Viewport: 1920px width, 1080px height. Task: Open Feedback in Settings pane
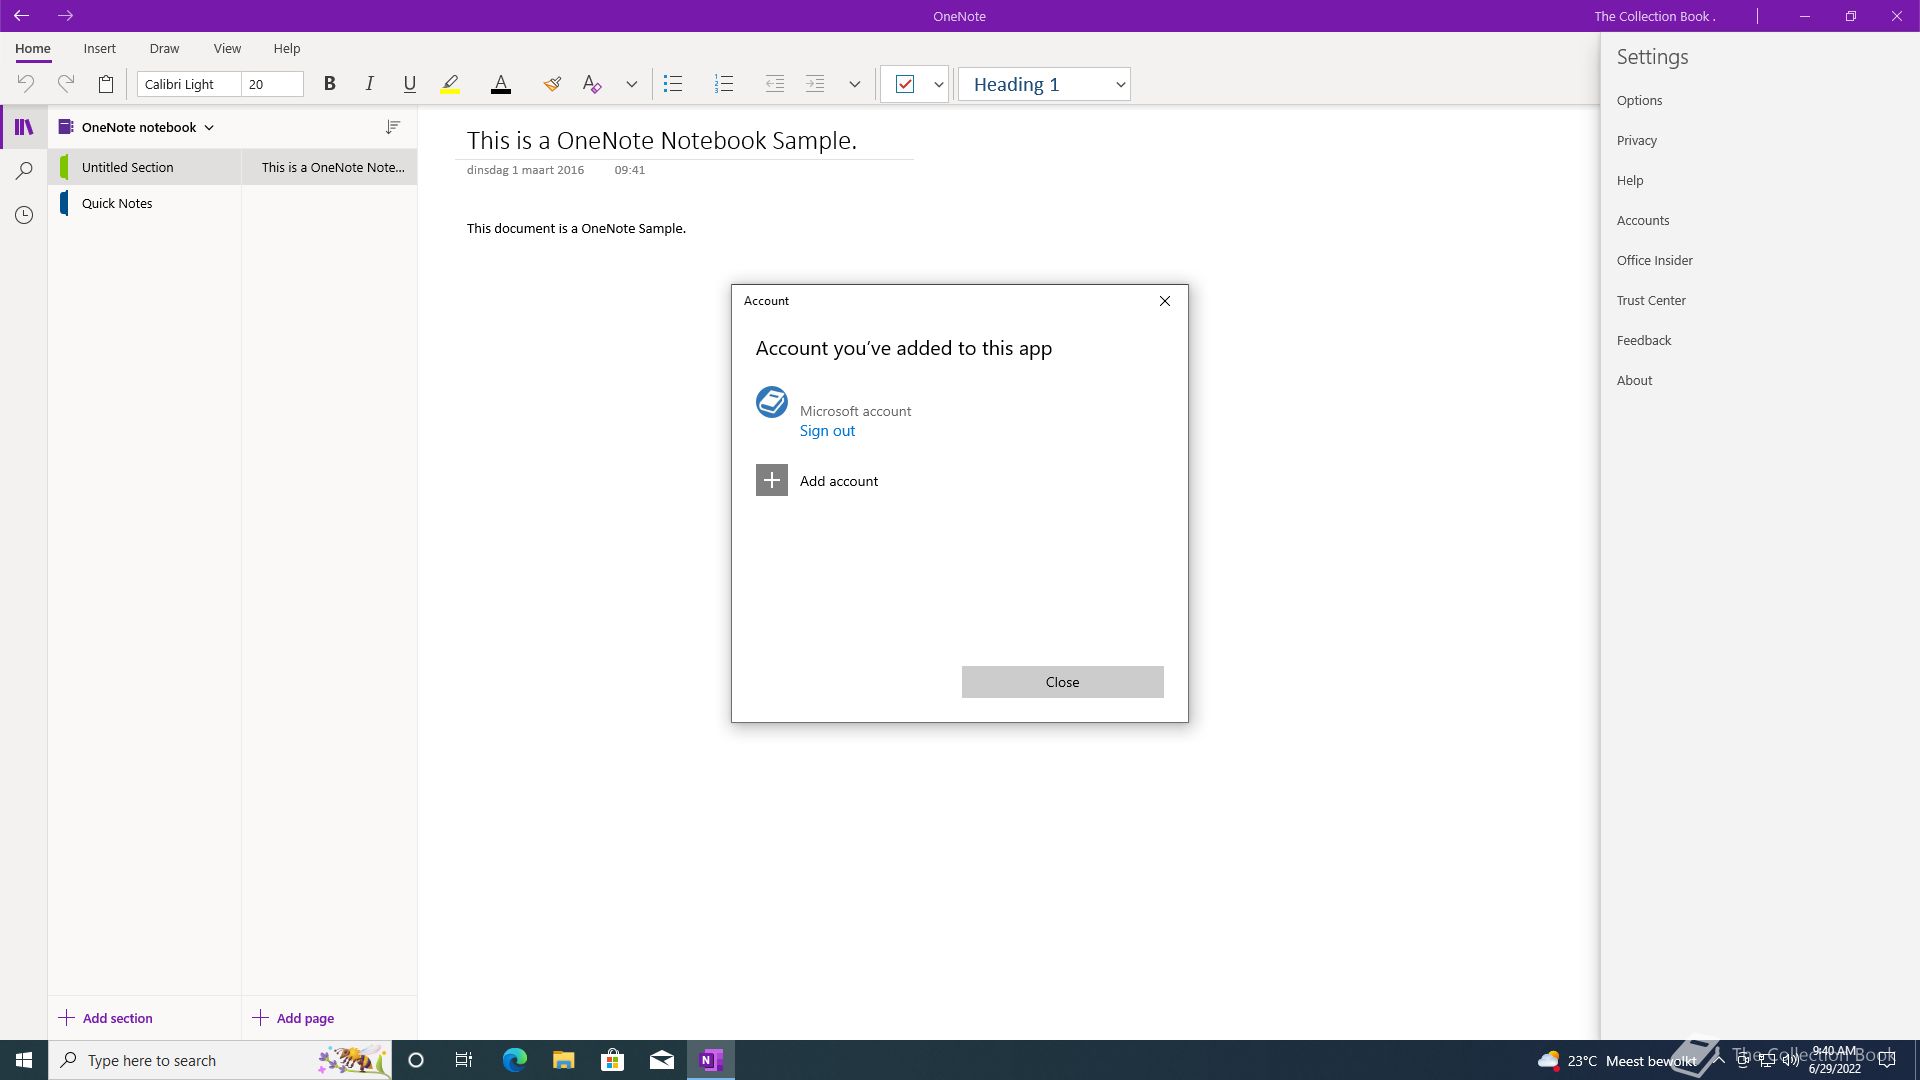point(1644,340)
